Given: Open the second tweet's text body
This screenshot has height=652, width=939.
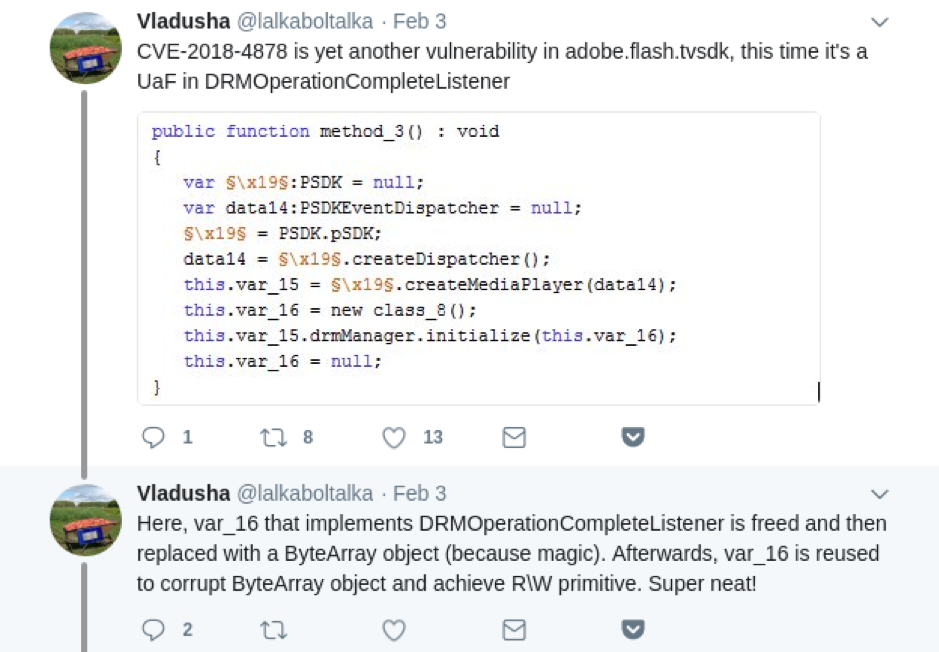Looking at the screenshot, I should tap(511, 553).
